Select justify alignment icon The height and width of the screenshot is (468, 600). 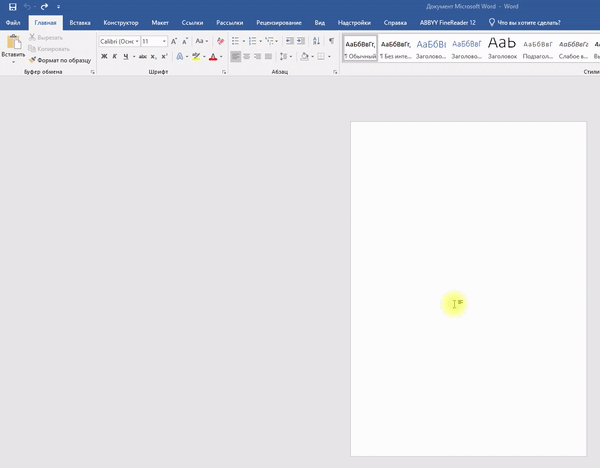coord(269,57)
